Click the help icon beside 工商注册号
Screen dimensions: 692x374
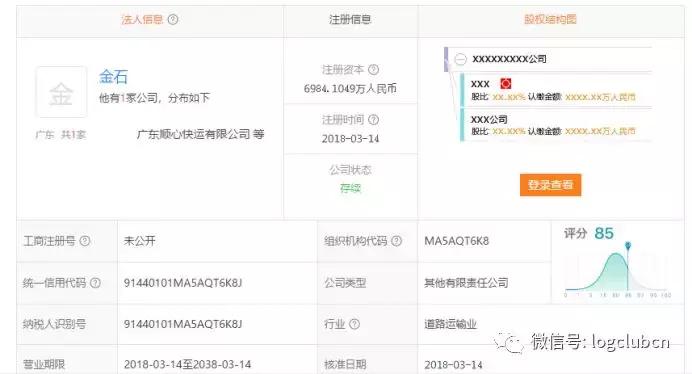tap(85, 241)
